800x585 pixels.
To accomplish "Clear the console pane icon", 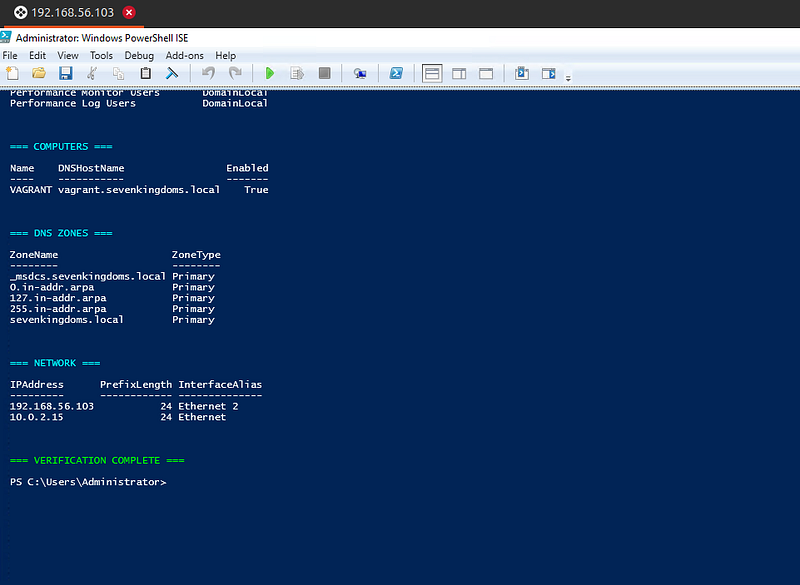I will [172, 73].
